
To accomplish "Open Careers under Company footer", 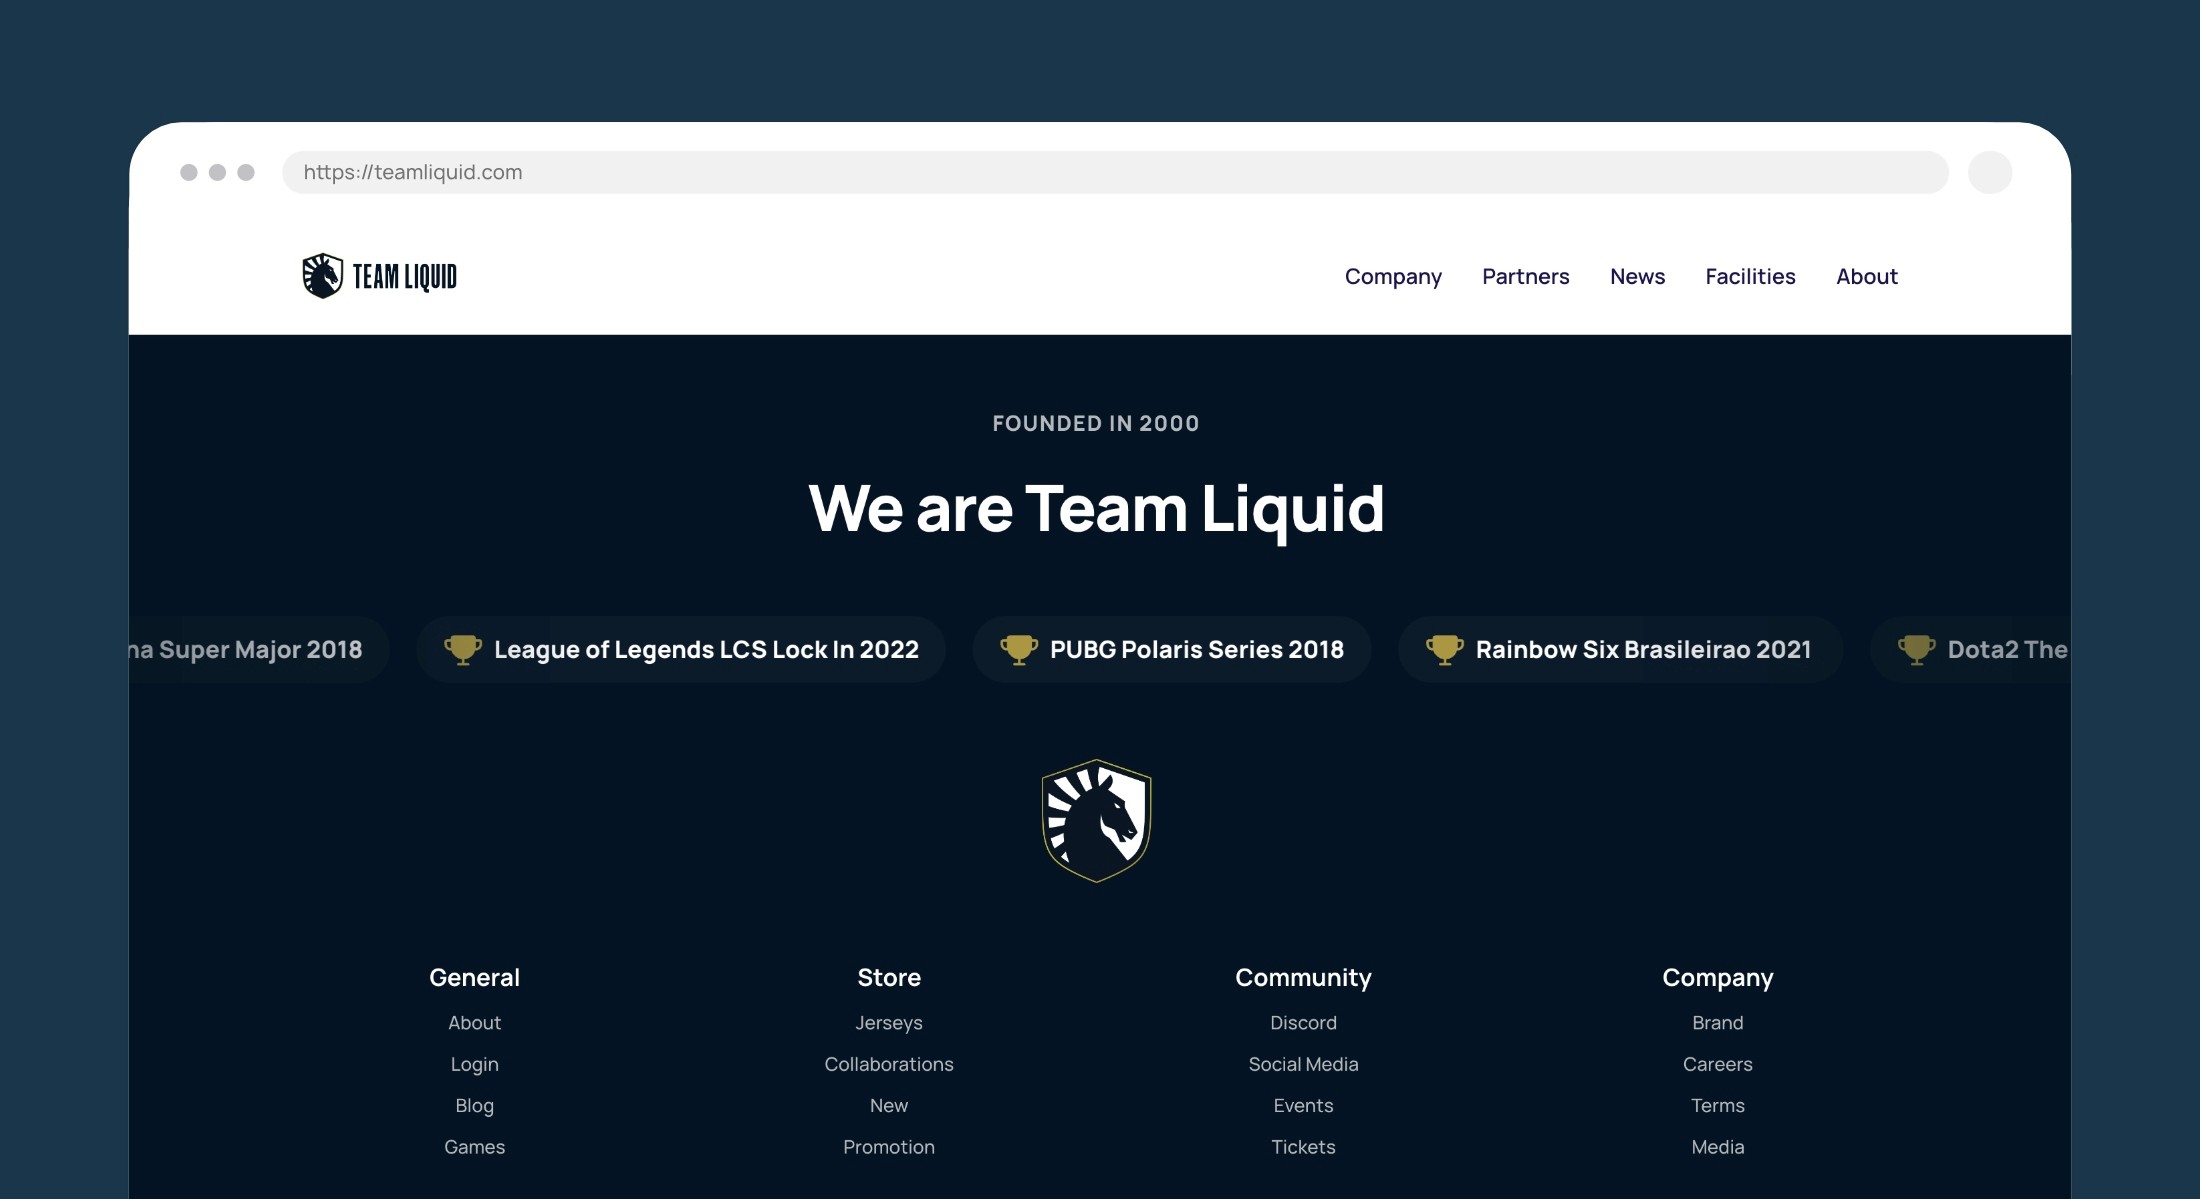I will pyautogui.click(x=1717, y=1064).
